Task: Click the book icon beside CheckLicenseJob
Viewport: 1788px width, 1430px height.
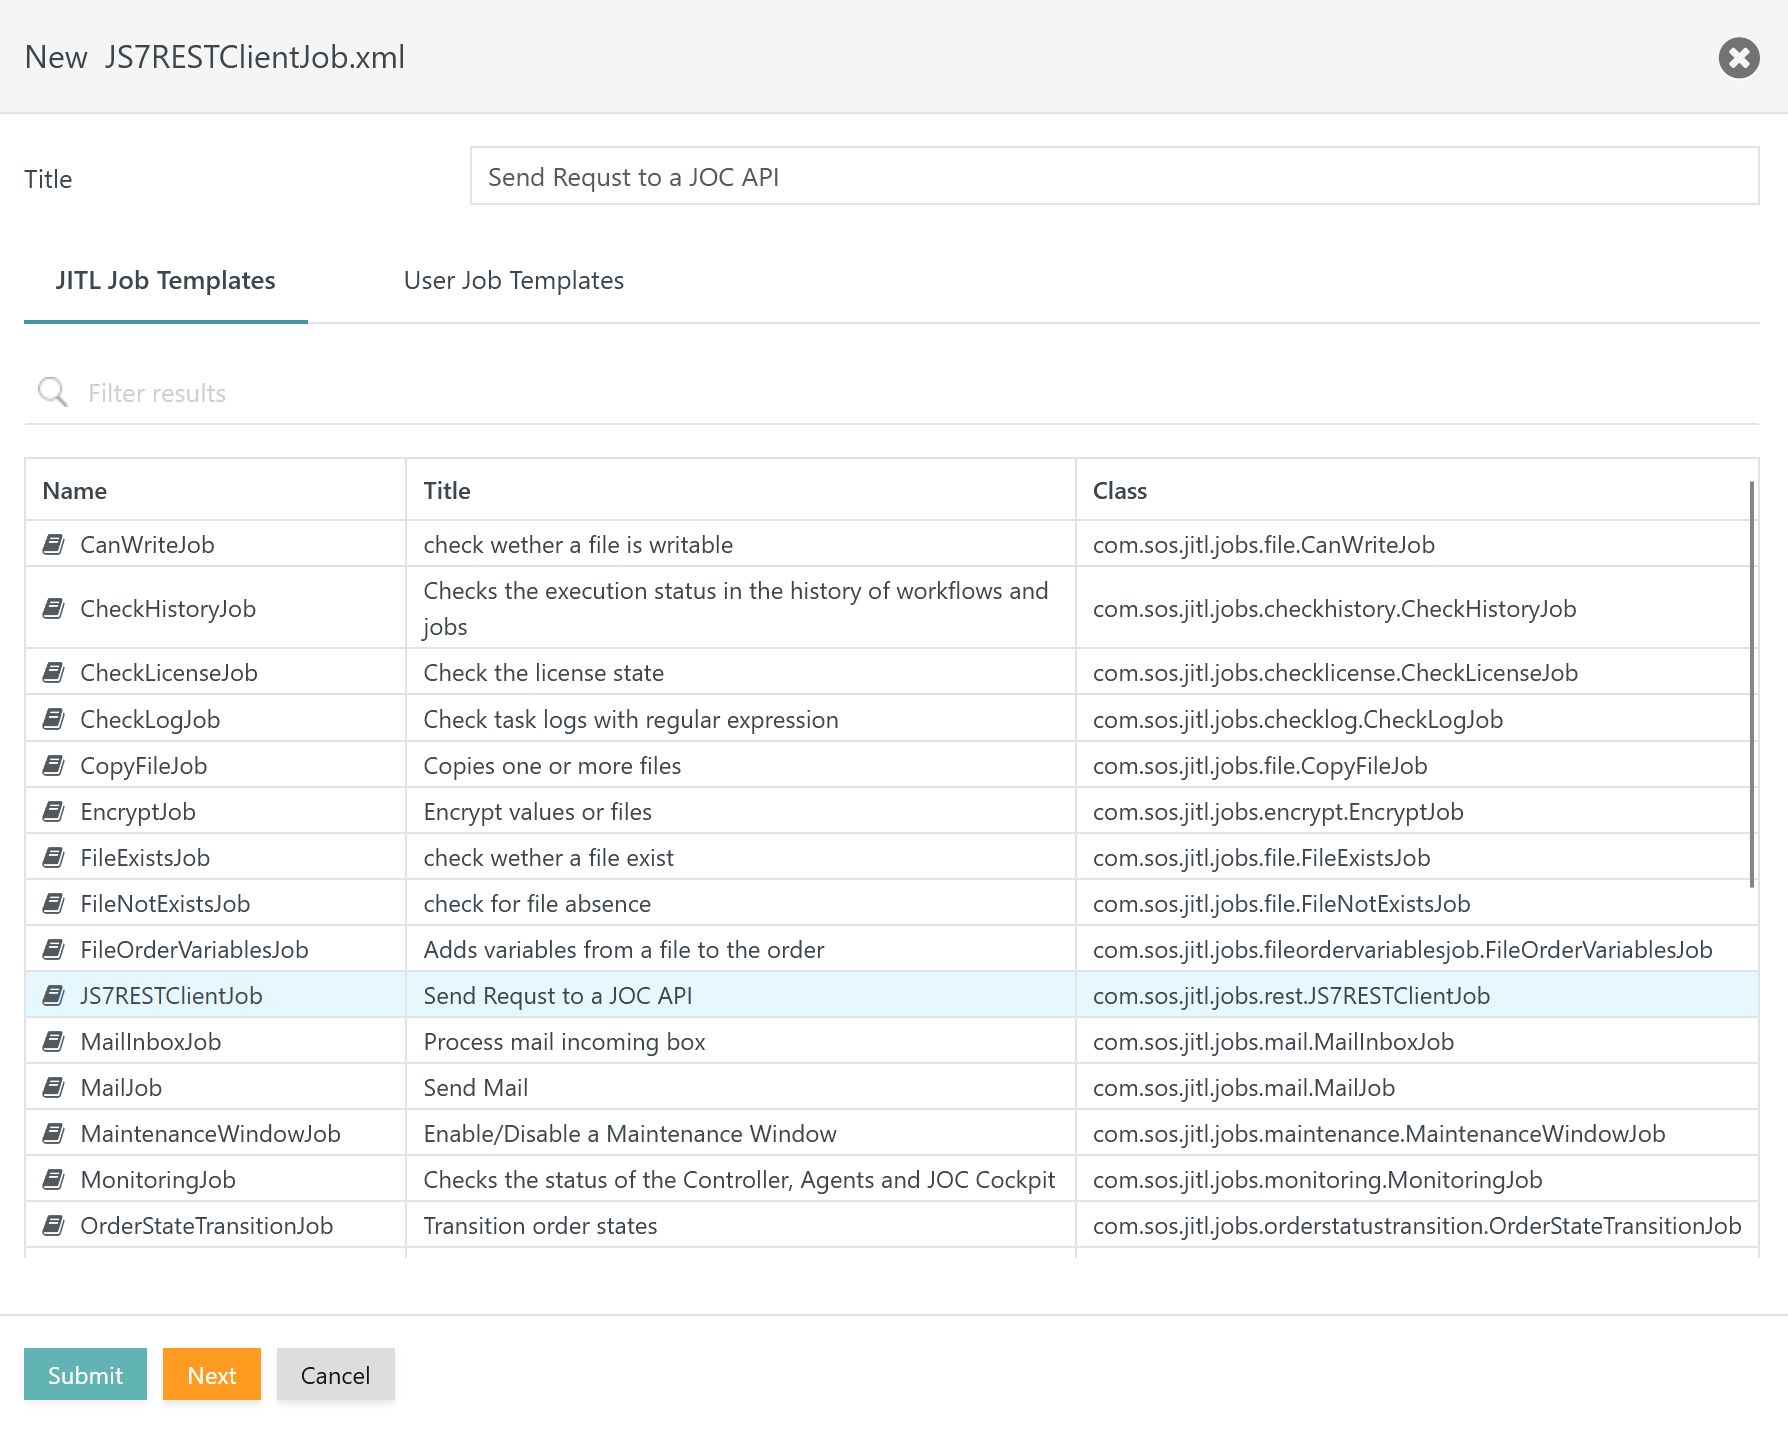Action: pos(54,672)
